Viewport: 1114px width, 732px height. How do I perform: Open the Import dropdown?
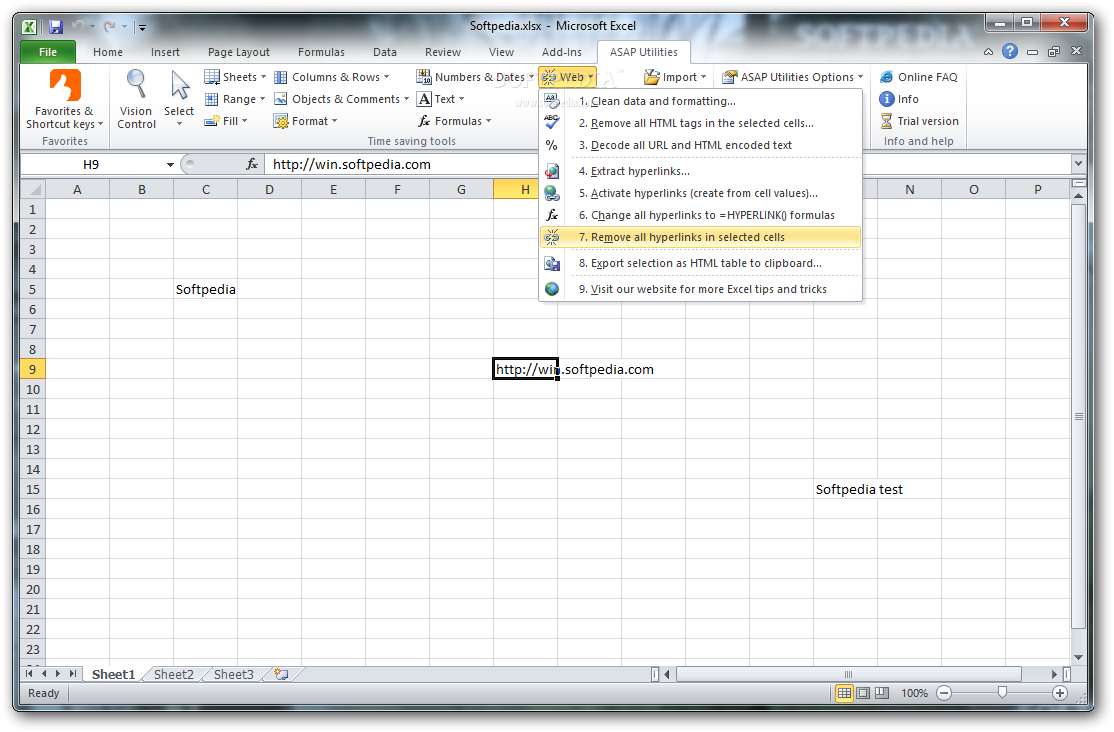(x=675, y=77)
